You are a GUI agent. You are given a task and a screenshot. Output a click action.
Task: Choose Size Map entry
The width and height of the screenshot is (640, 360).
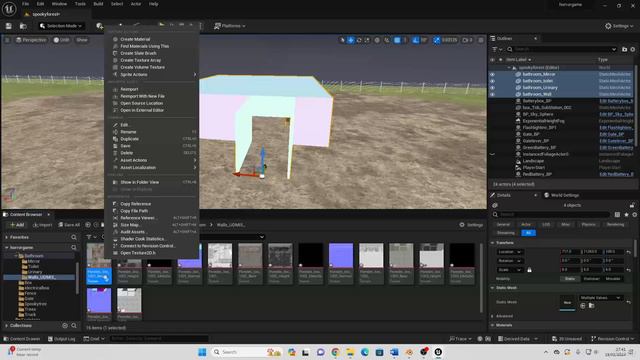pos(130,225)
